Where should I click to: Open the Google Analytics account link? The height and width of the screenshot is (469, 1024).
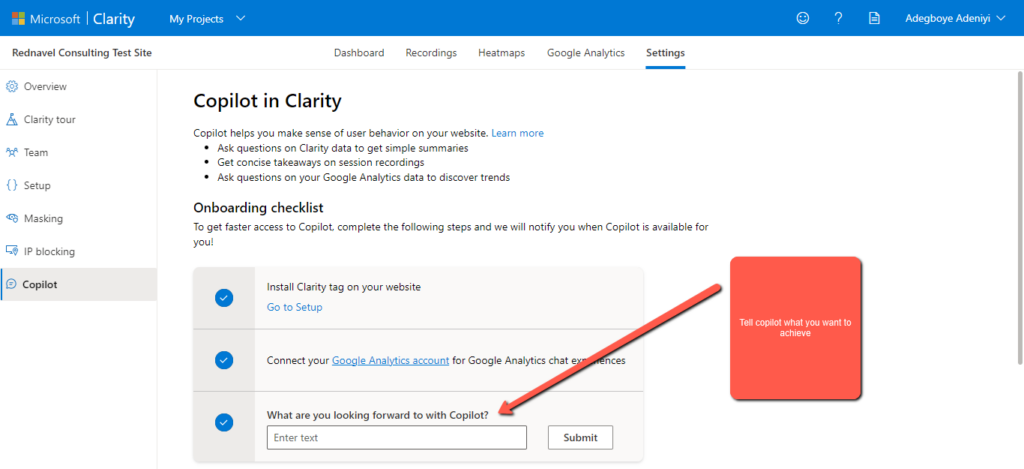pyautogui.click(x=391, y=360)
